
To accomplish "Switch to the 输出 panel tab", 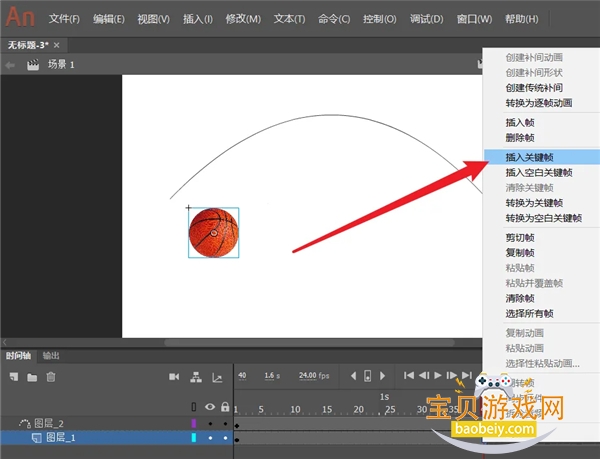I will (51, 356).
